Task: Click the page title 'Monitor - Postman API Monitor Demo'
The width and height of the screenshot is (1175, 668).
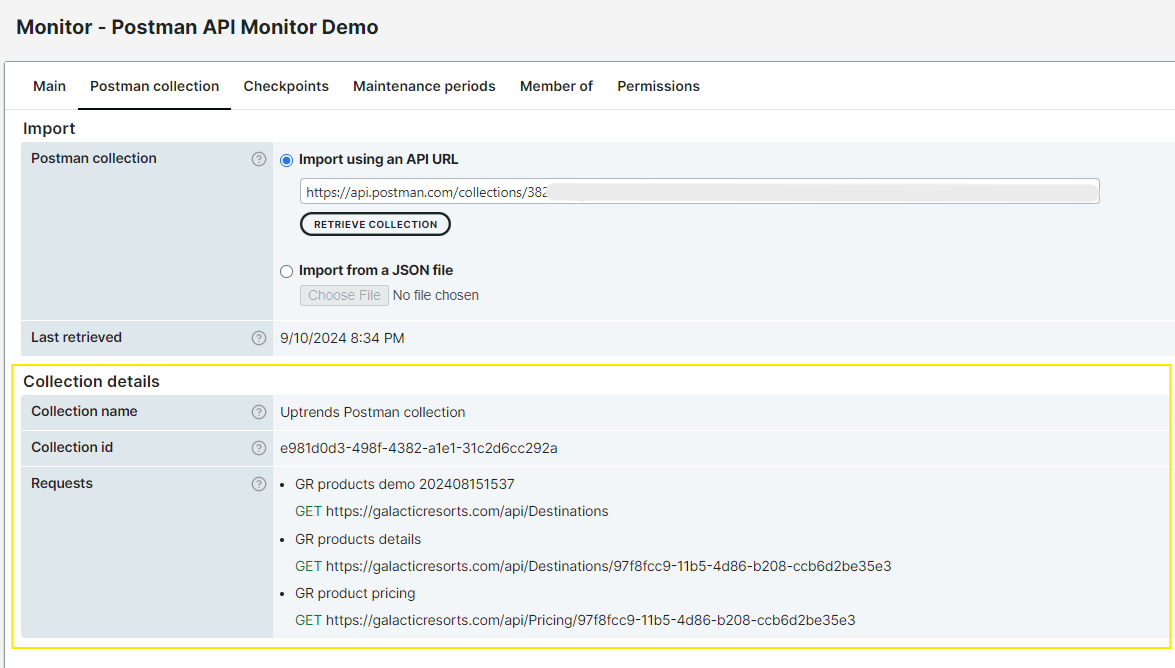Action: pyautogui.click(x=197, y=27)
